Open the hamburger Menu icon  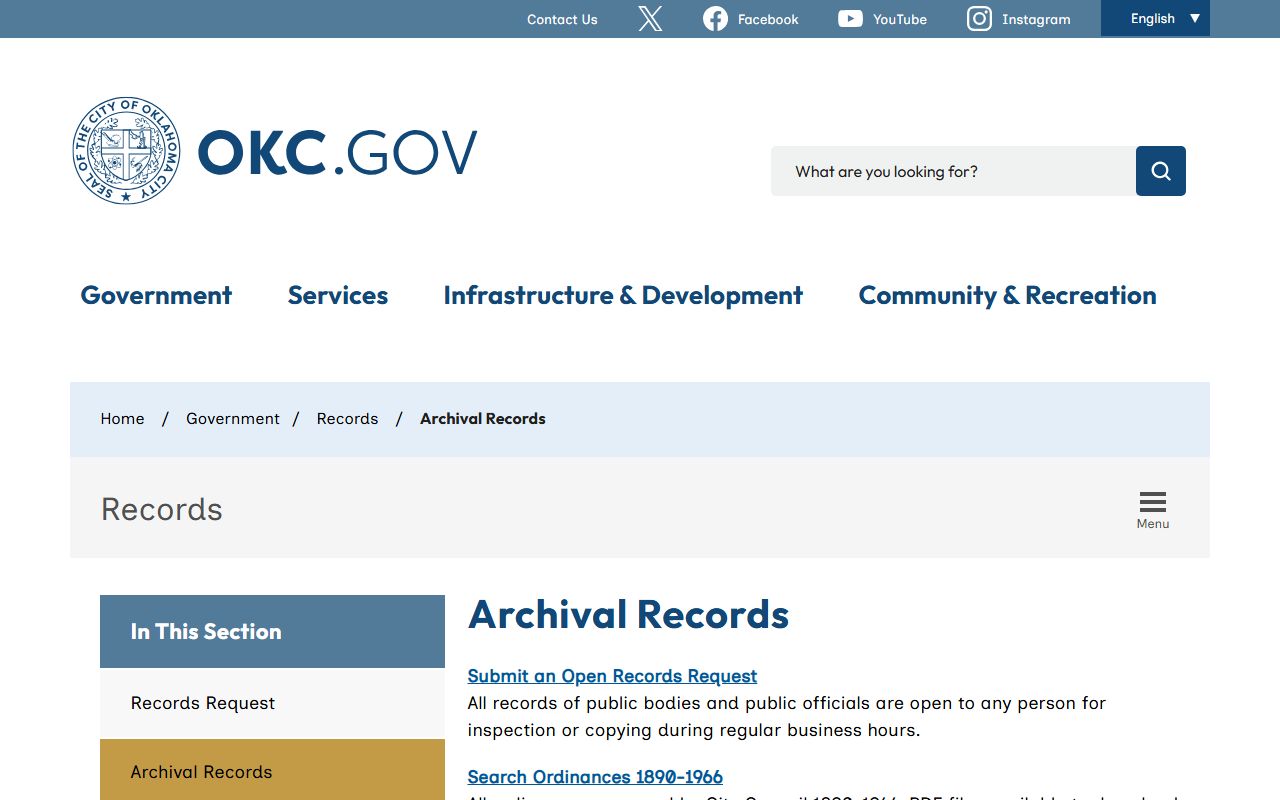(x=1153, y=510)
